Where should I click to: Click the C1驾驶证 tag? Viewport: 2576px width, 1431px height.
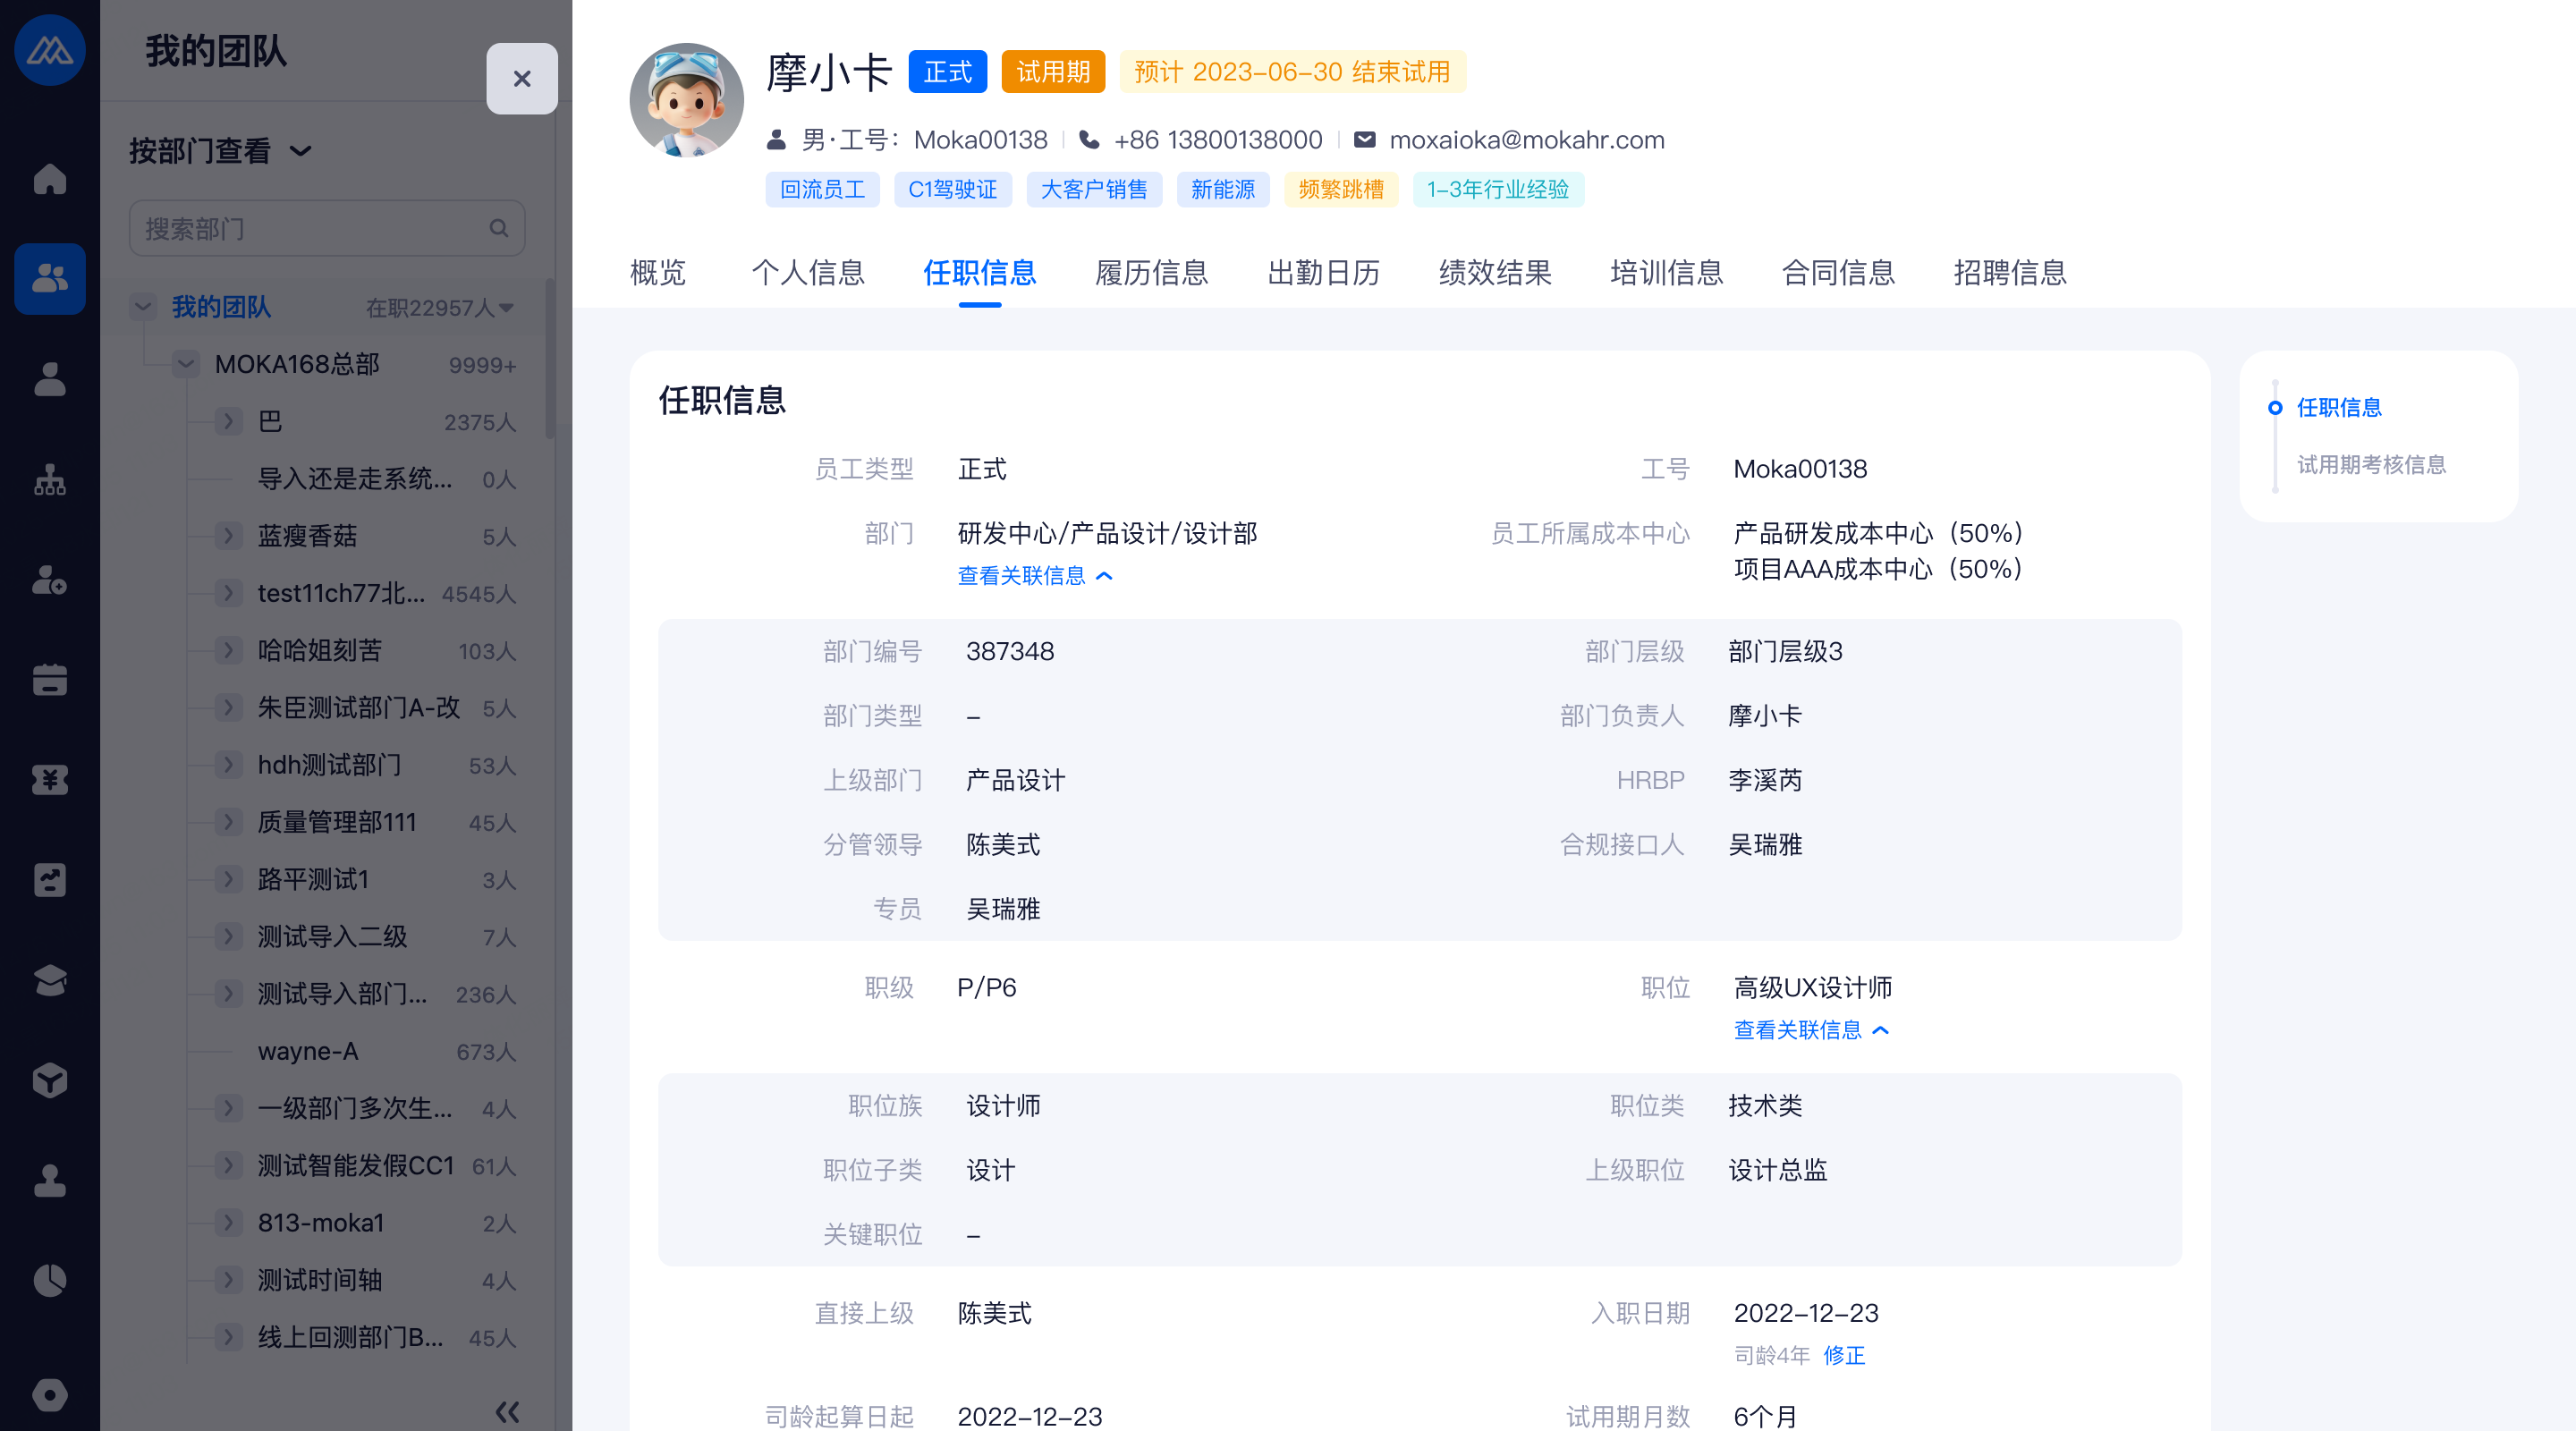(952, 189)
